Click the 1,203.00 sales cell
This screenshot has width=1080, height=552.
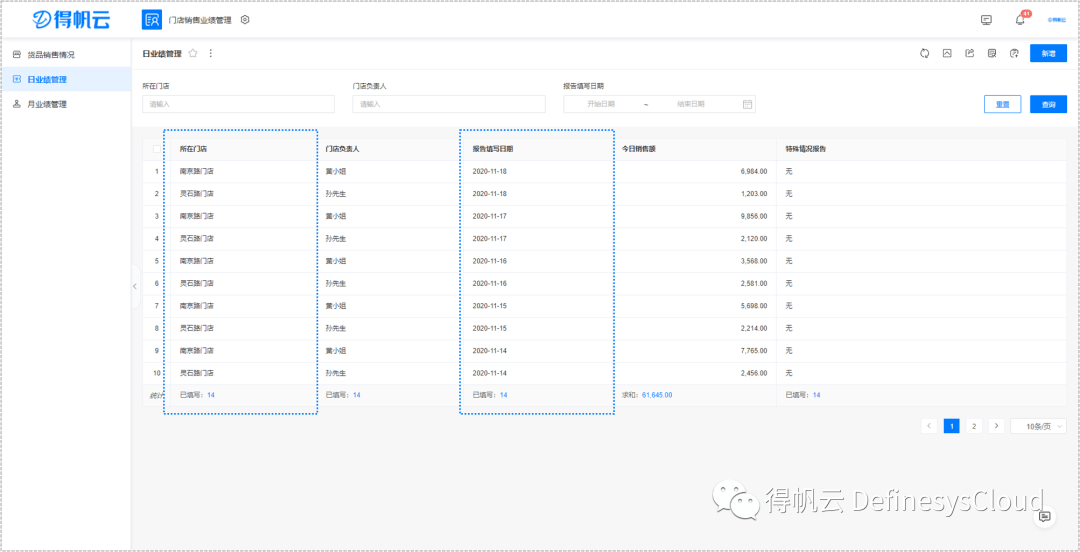coord(754,194)
